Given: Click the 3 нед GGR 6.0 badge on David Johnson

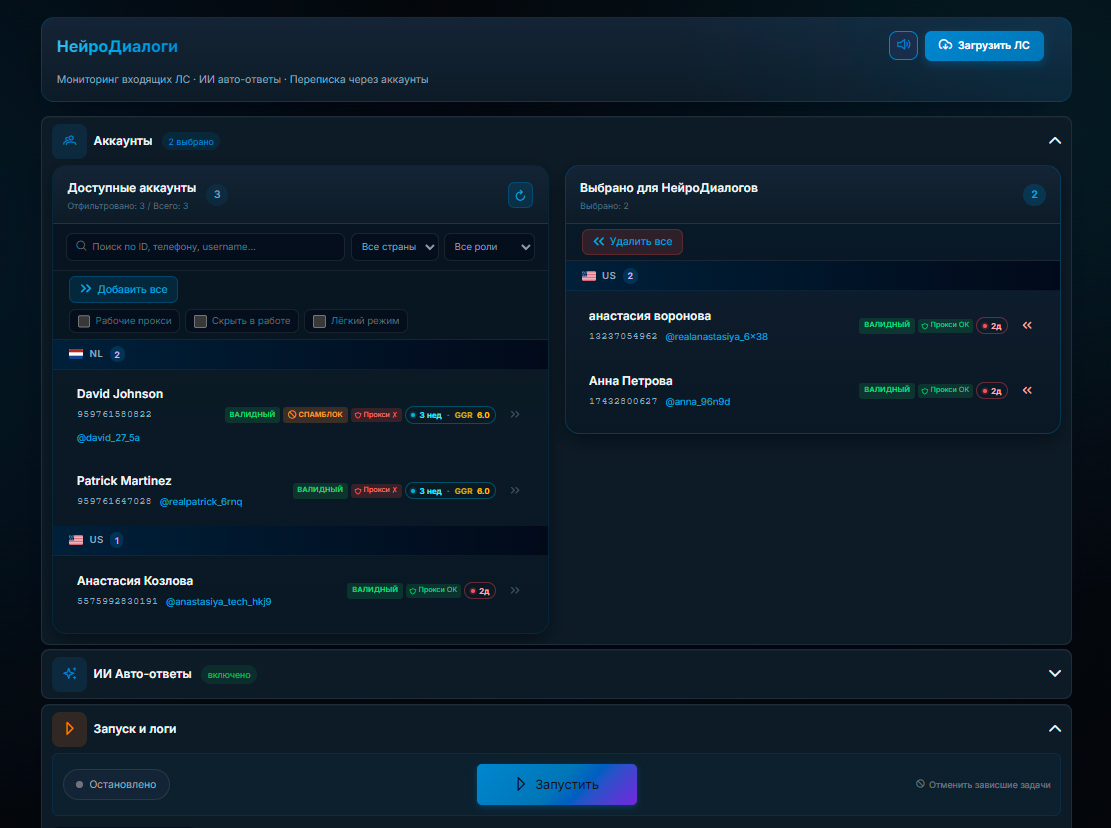Looking at the screenshot, I should (450, 415).
